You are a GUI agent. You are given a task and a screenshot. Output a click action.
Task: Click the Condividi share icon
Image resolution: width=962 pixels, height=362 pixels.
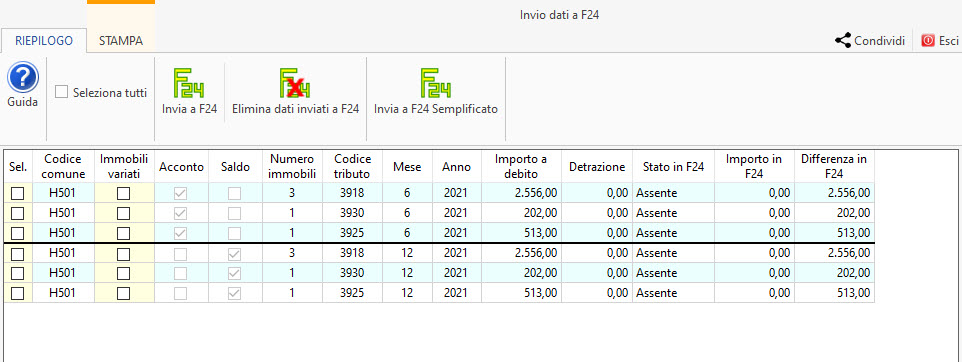[x=843, y=41]
